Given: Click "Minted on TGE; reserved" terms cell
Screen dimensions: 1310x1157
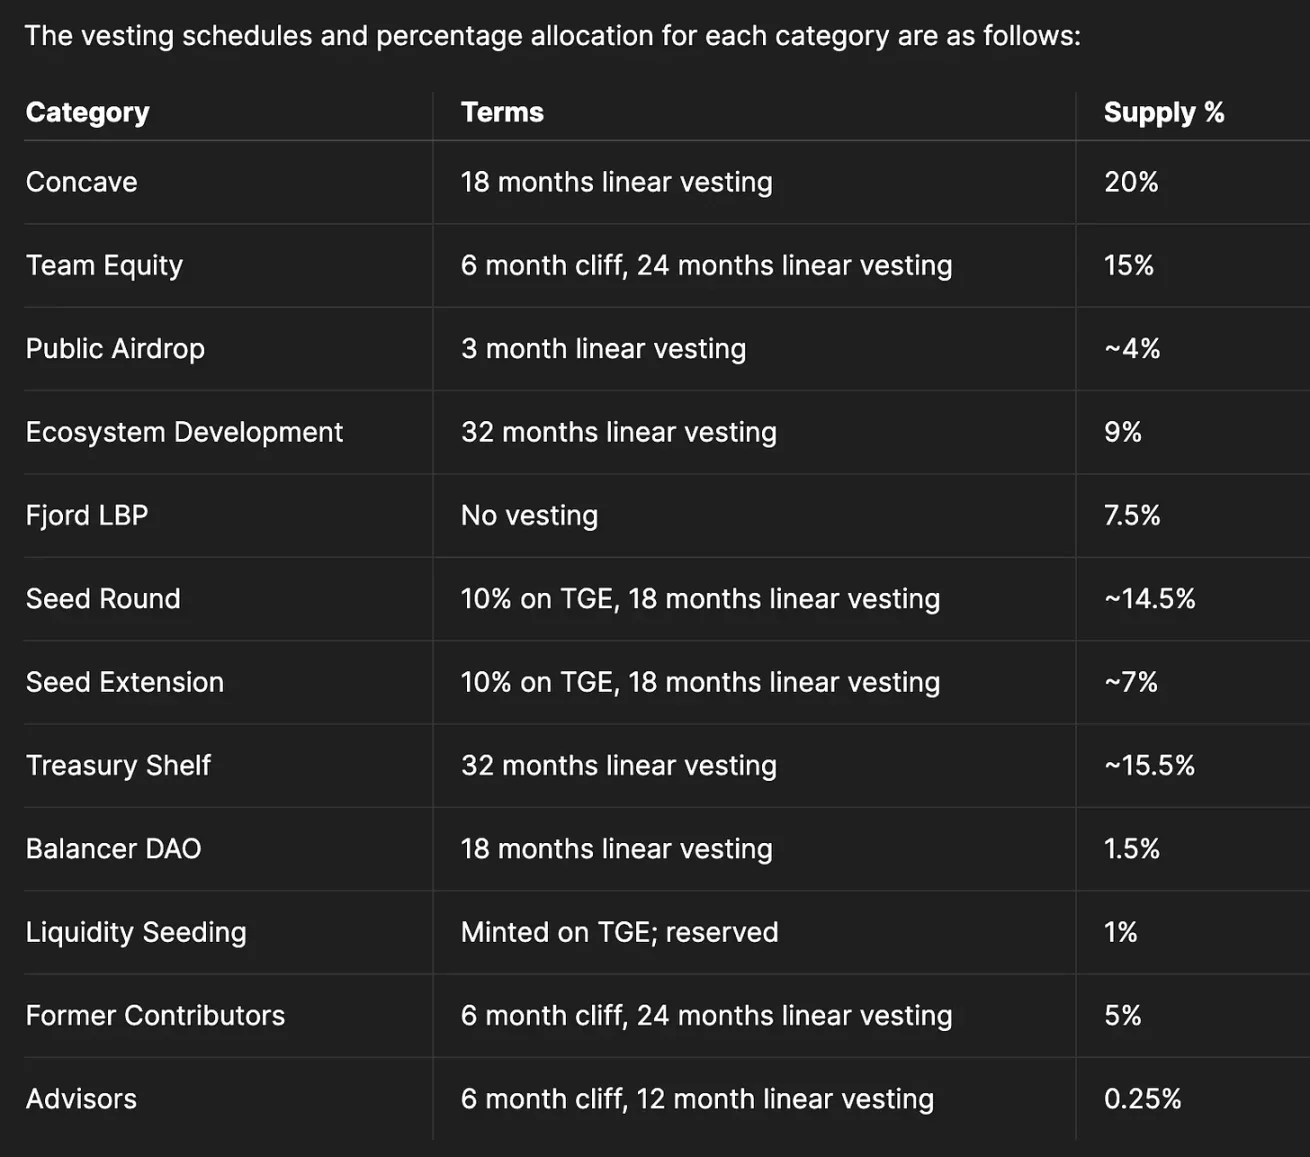Looking at the screenshot, I should point(619,932).
